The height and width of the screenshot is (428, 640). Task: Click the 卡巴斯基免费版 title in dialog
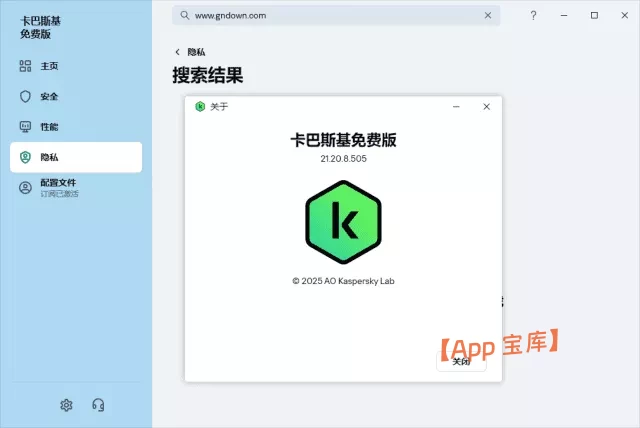pos(343,140)
